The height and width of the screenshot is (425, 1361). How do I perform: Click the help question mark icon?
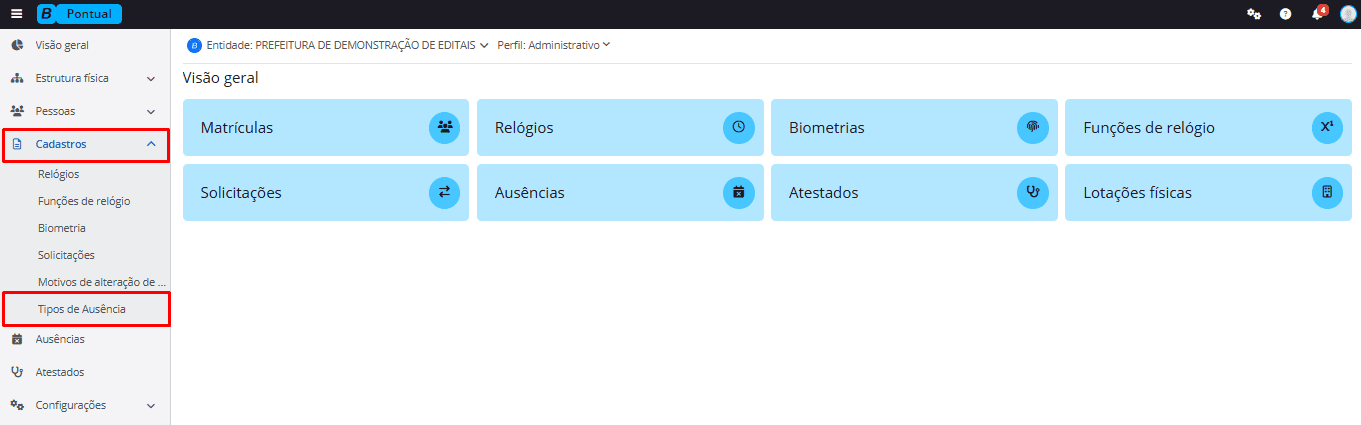(1285, 14)
